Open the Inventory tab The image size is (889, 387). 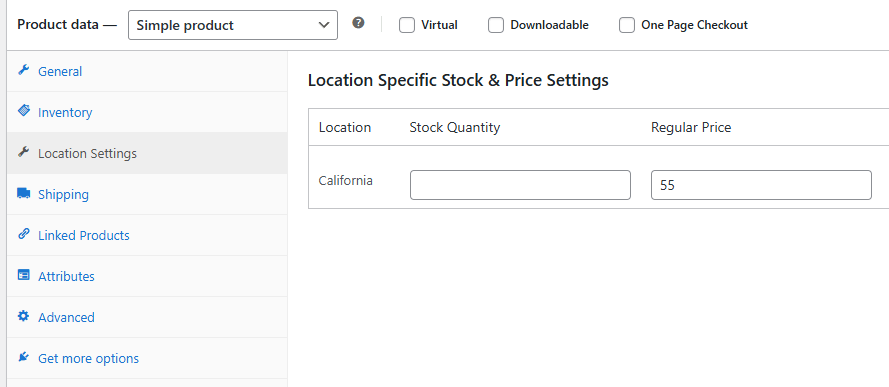pos(147,112)
